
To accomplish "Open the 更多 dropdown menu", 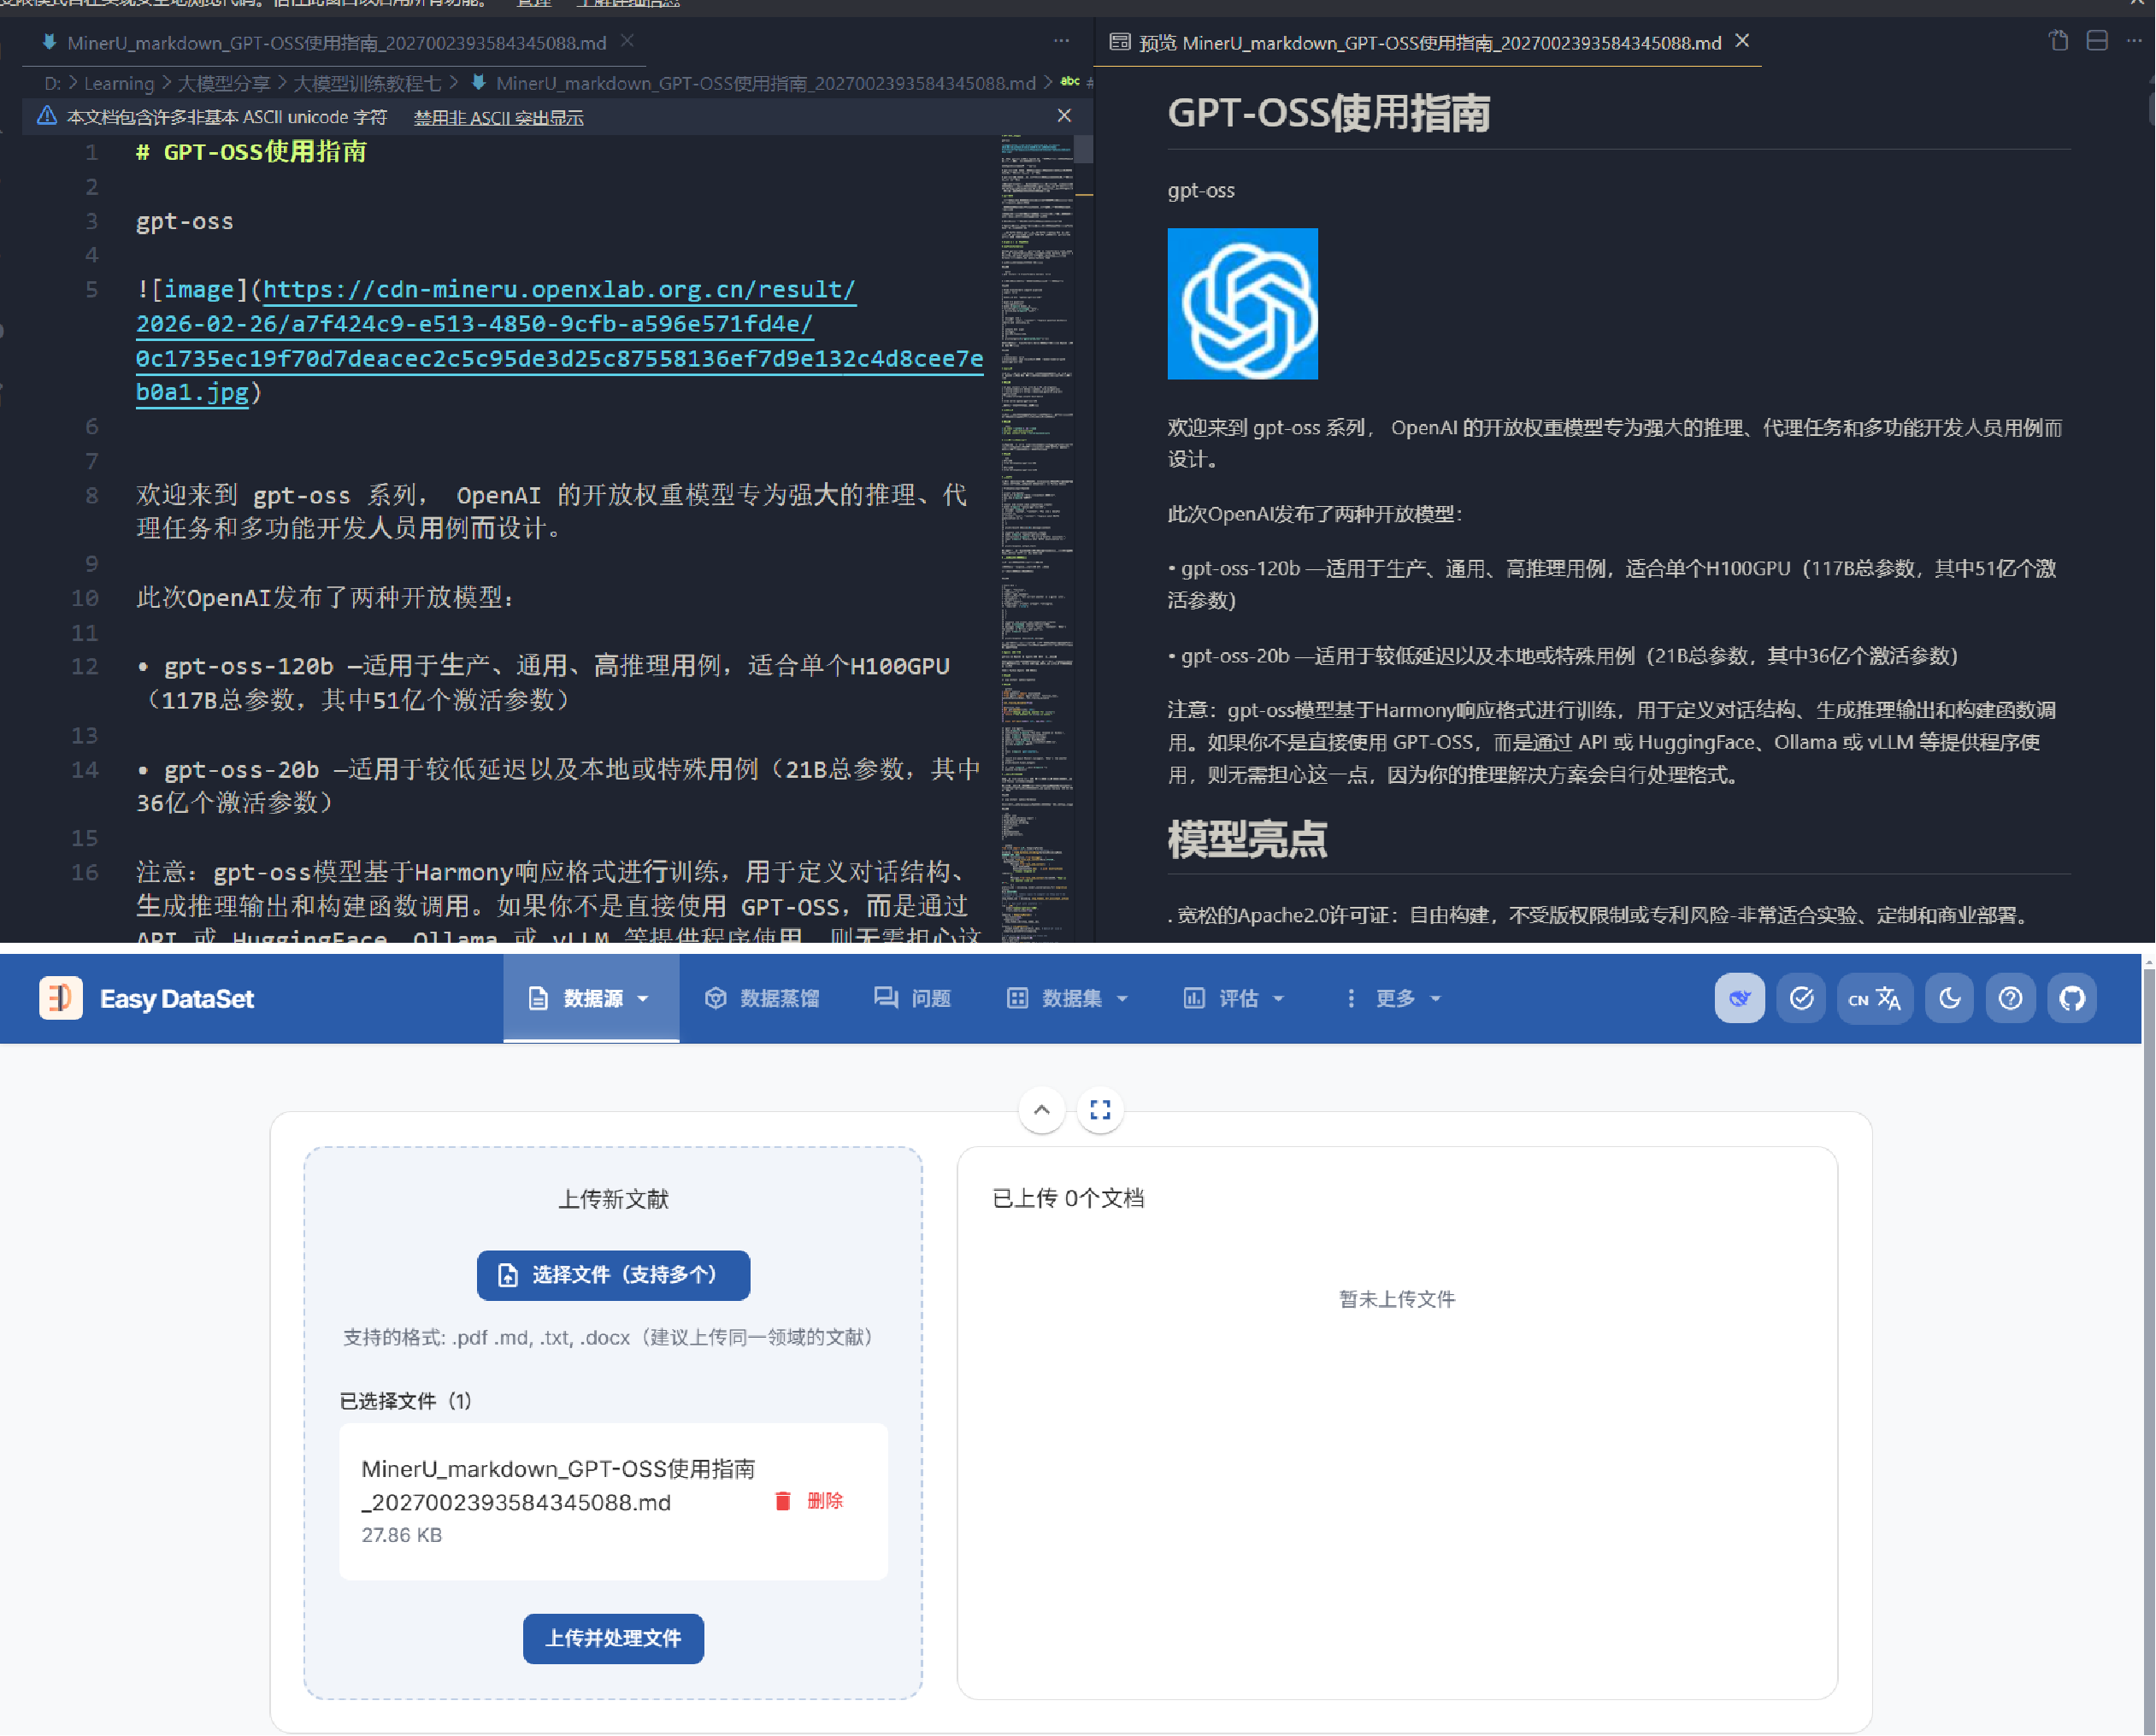I will click(x=1399, y=998).
